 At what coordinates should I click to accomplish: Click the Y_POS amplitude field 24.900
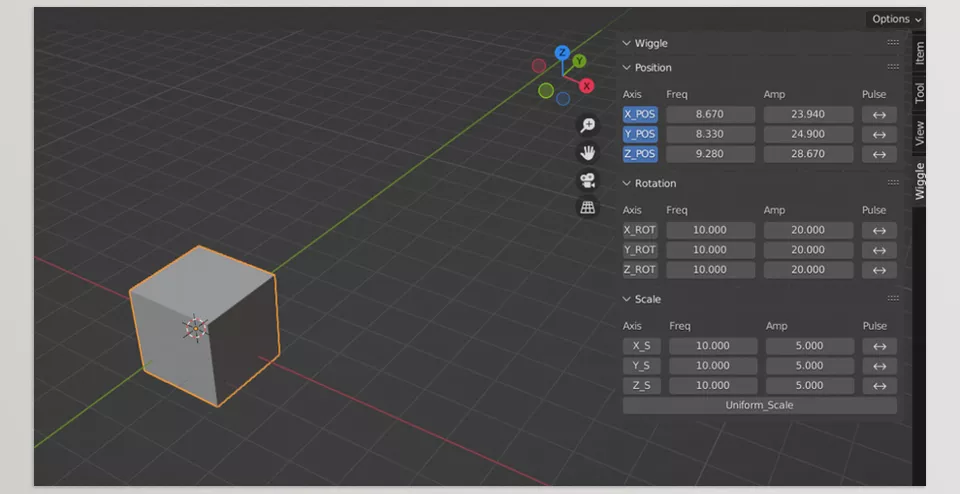coord(808,134)
